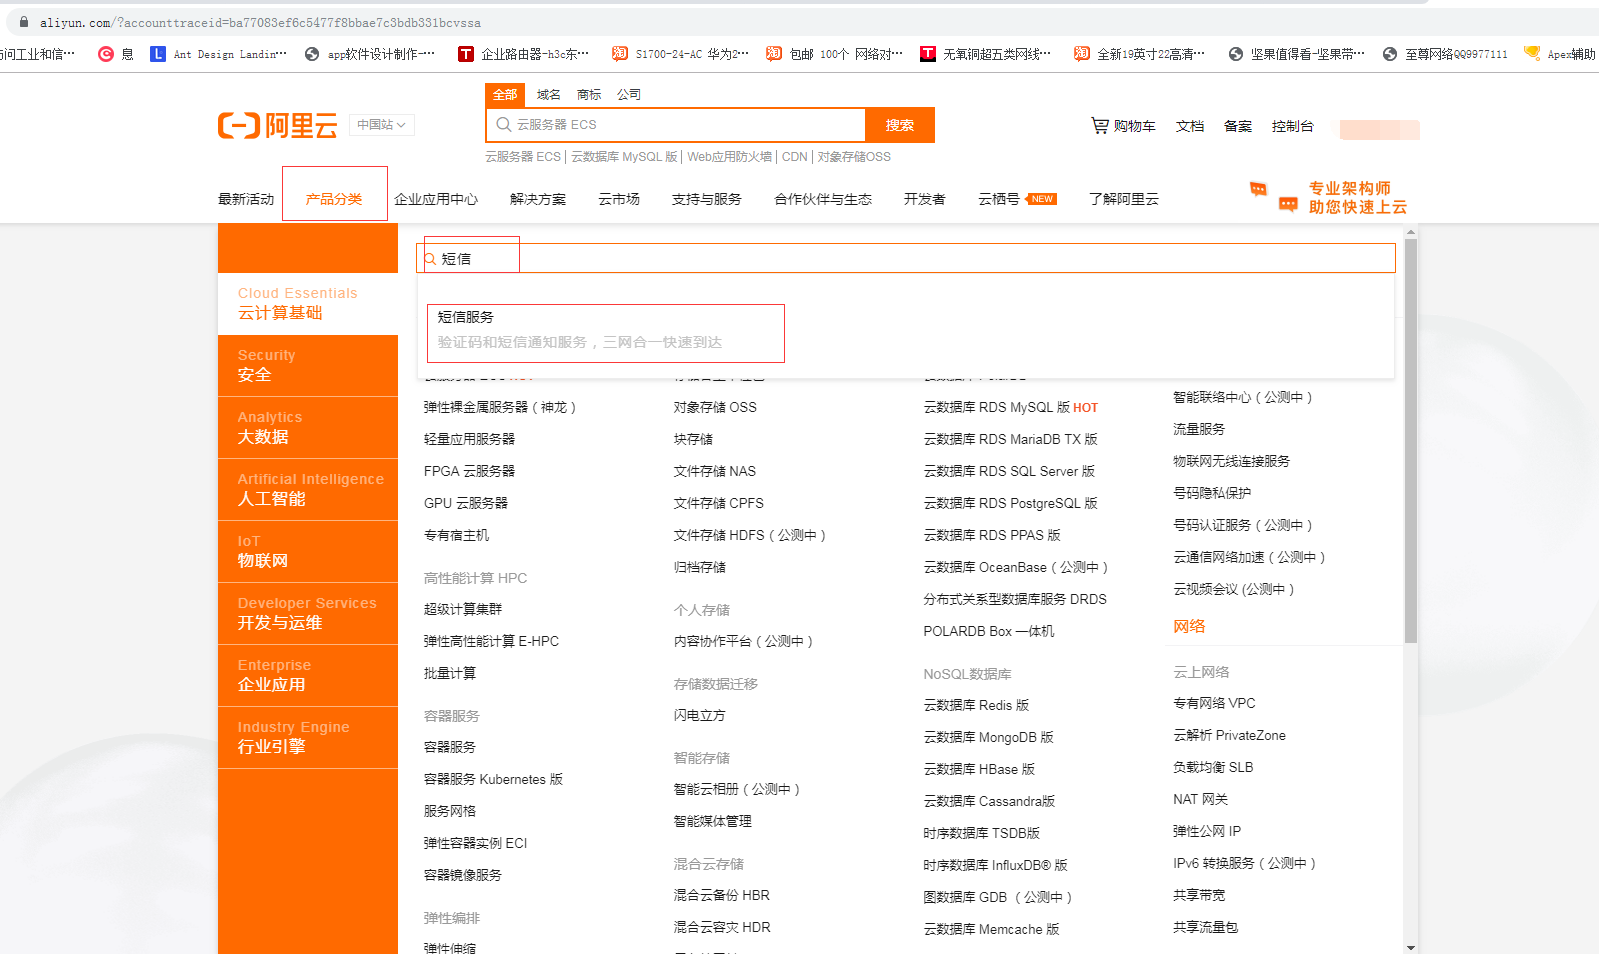This screenshot has height=954, width=1599.
Task: Open the app软件设计制作 bookmark
Action: (x=370, y=54)
